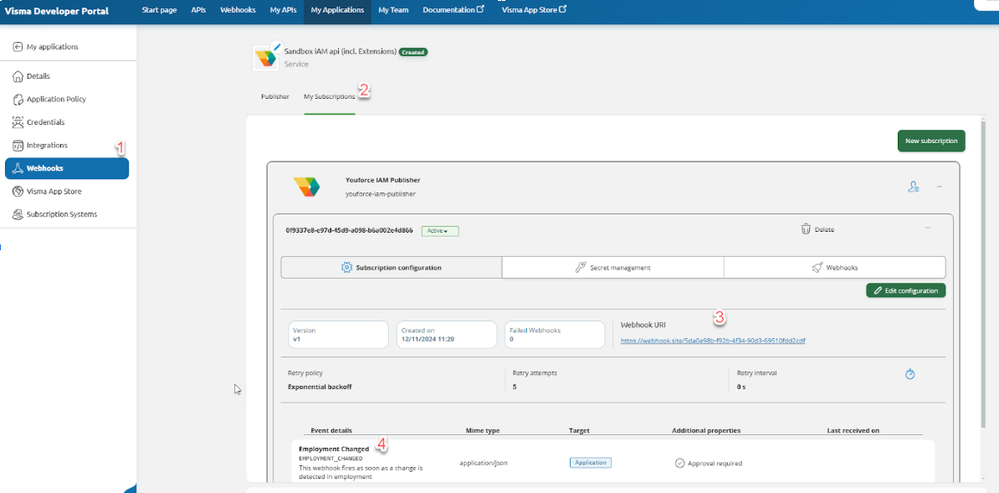Open My Team in top navigation
This screenshot has height=493, width=999.
click(x=393, y=9)
